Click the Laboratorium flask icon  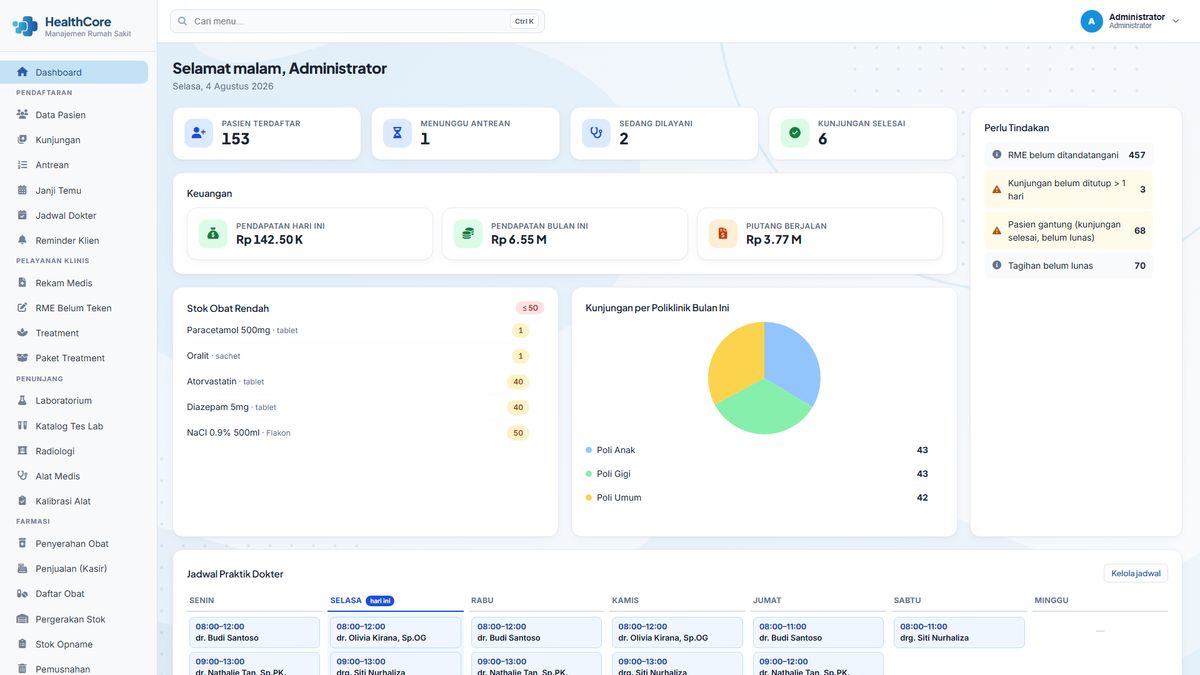[22, 401]
